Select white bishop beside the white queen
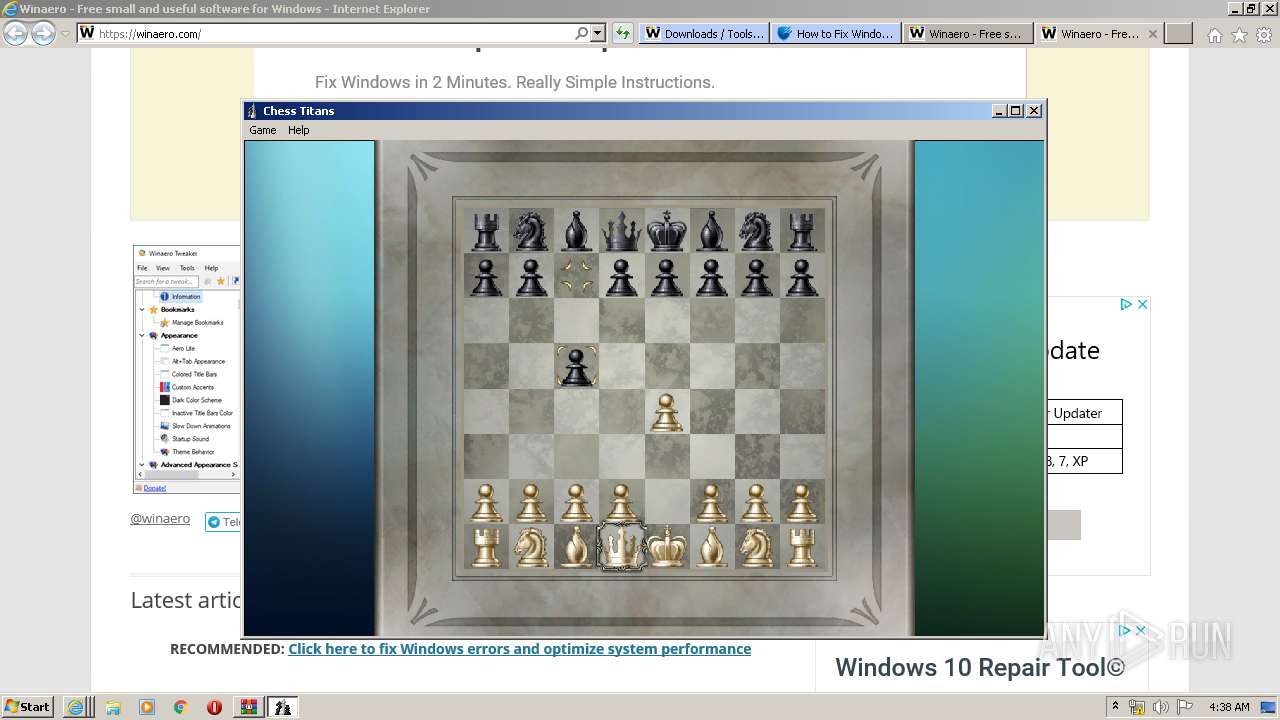The width and height of the screenshot is (1280, 720). click(576, 547)
